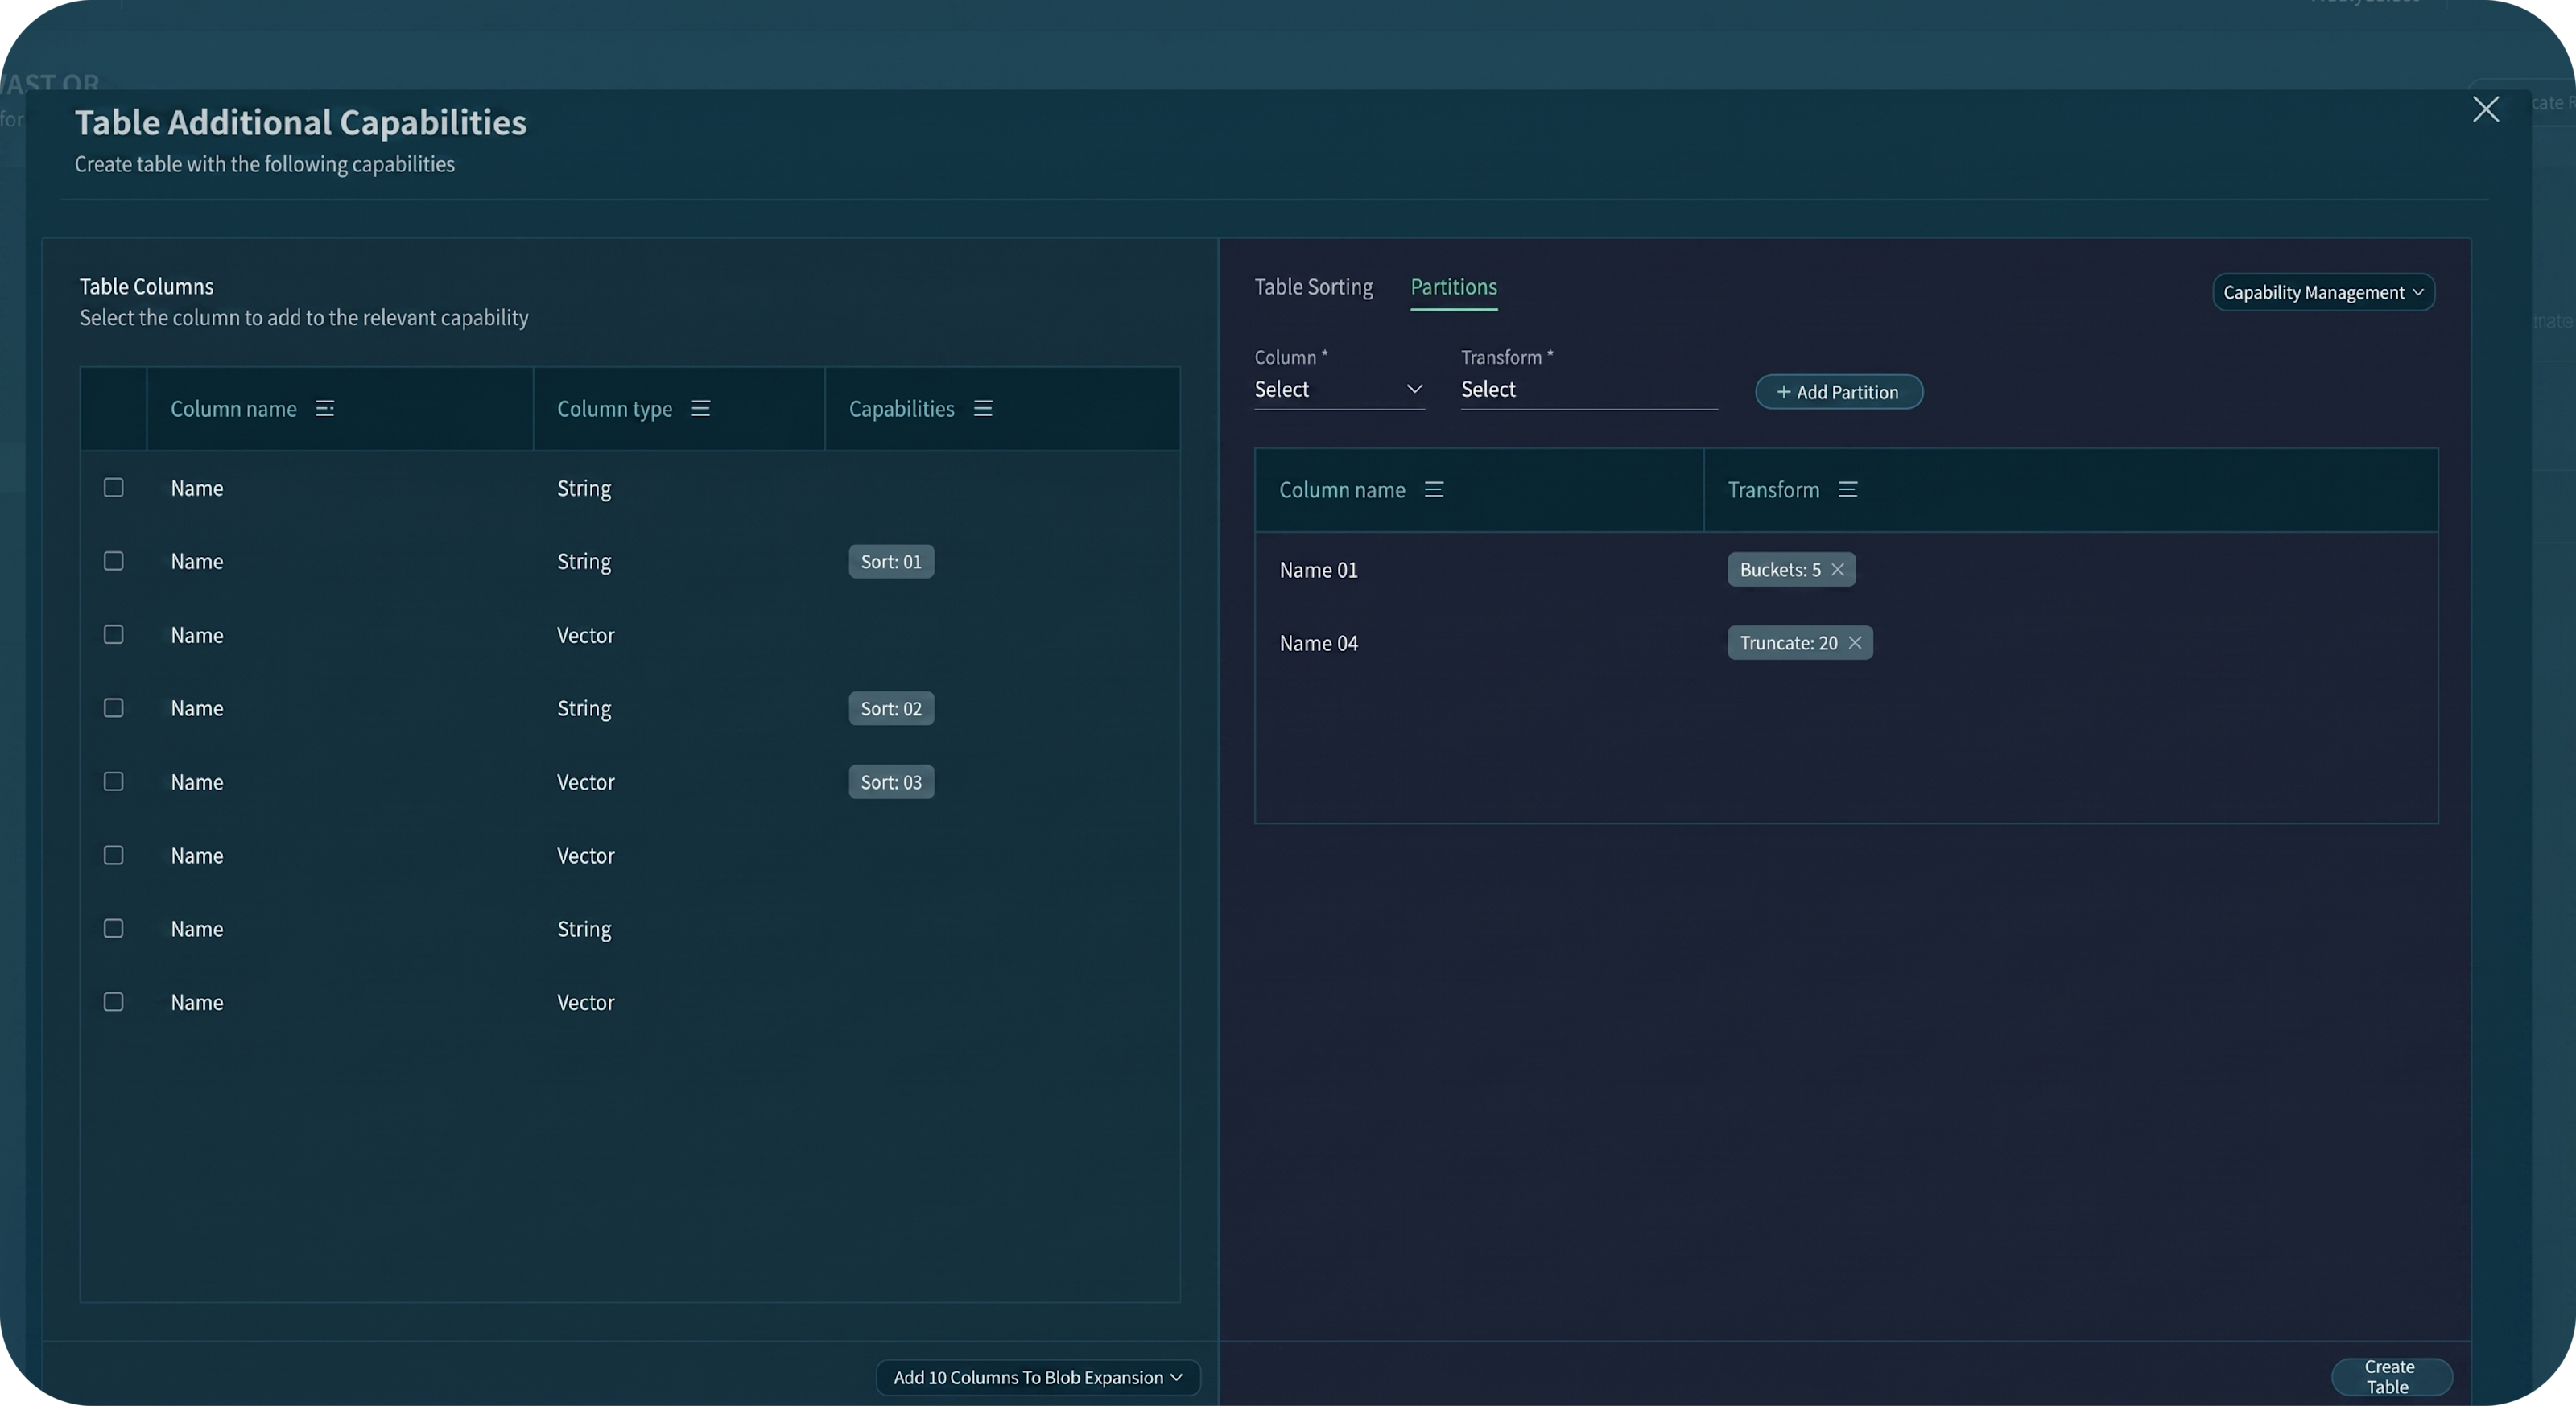The image size is (2576, 1406).
Task: Check the checkbox for Sort: 02 row
Action: click(114, 708)
